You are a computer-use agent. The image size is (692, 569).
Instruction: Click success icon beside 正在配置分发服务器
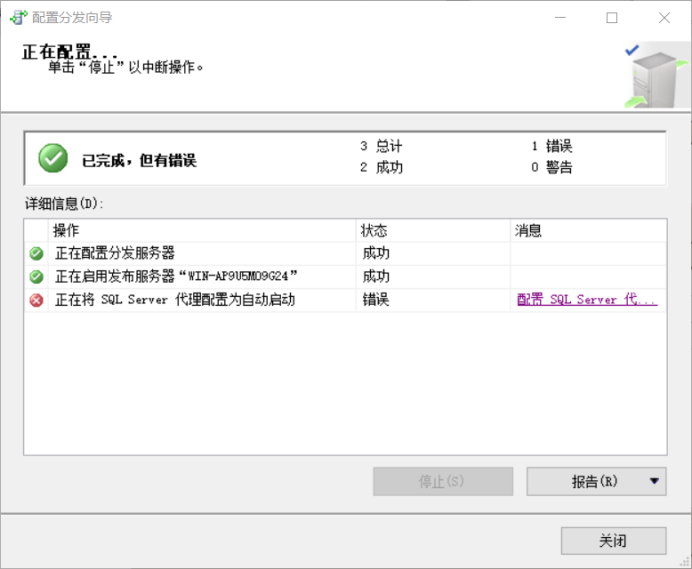[x=37, y=254]
